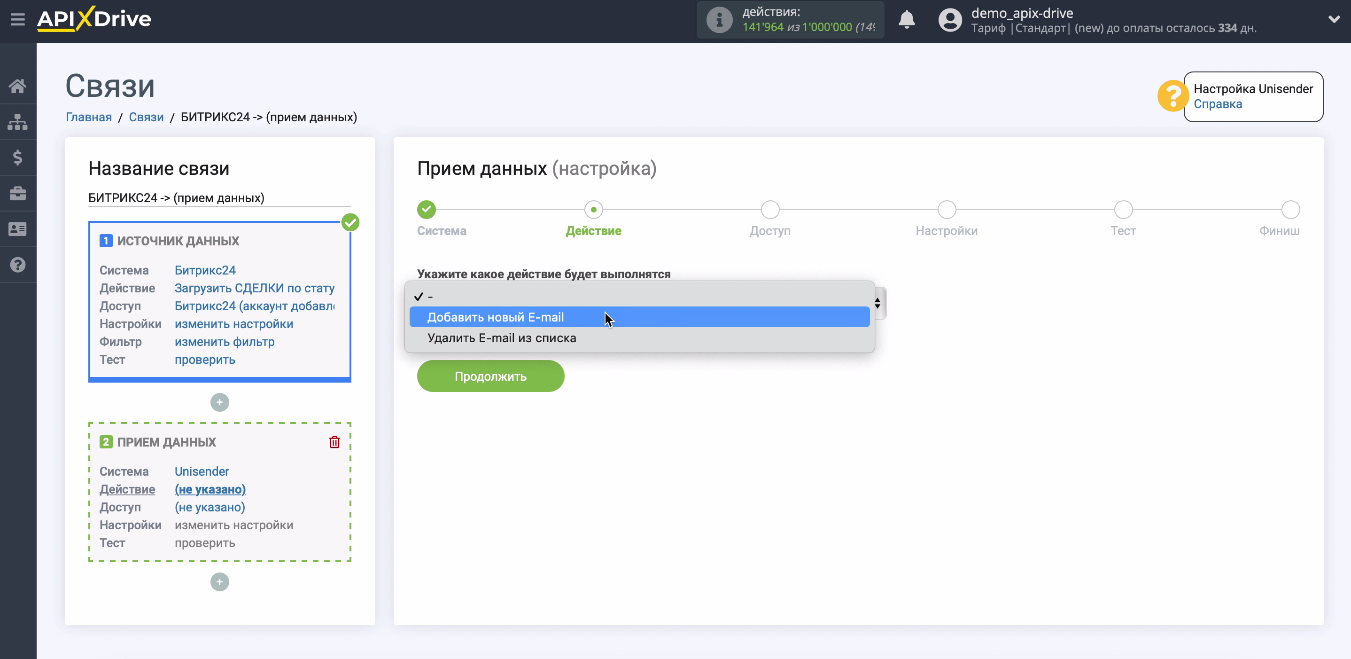The height and width of the screenshot is (659, 1351).
Task: Click Доступ (не указано) link
Action: [210, 507]
